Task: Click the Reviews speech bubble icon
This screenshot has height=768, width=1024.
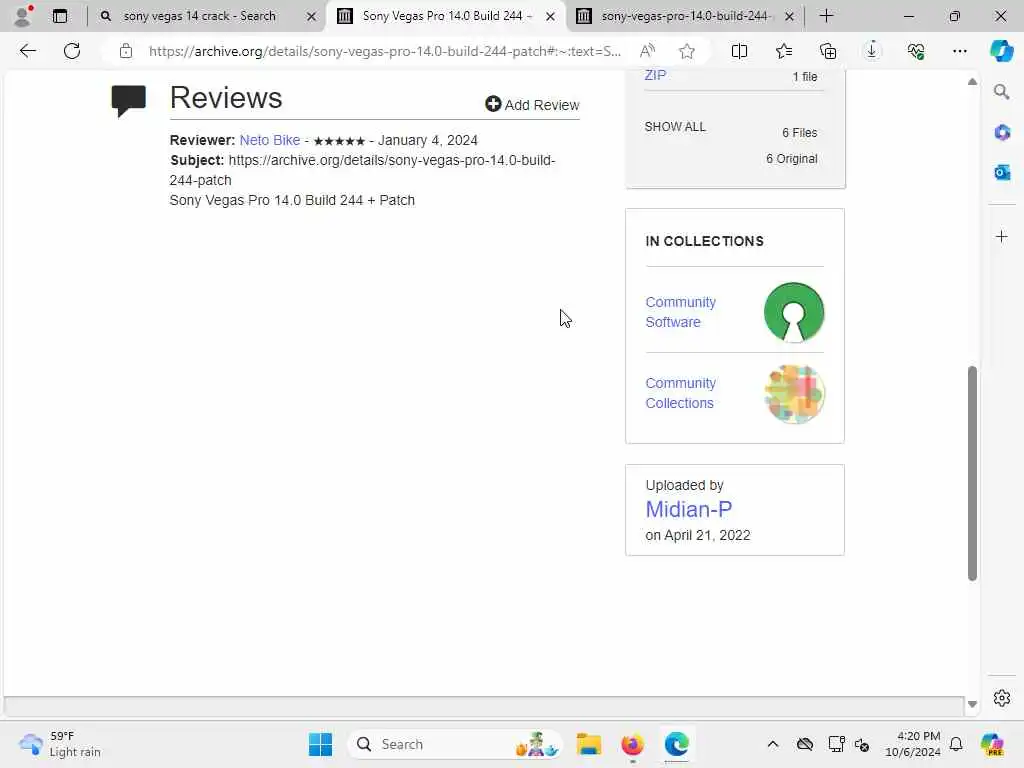Action: [128, 101]
